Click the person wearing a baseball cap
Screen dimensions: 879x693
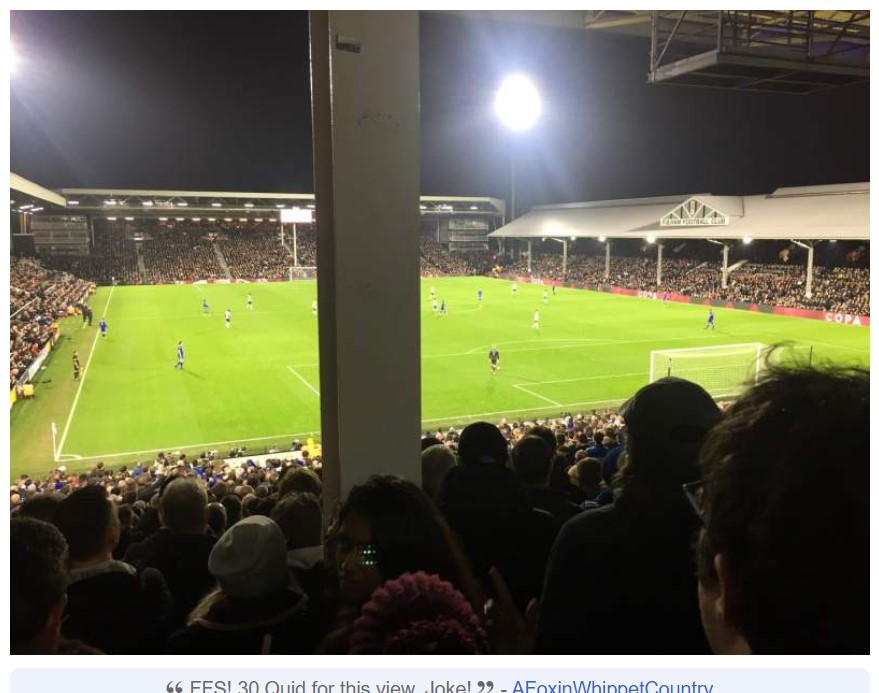click(x=633, y=516)
